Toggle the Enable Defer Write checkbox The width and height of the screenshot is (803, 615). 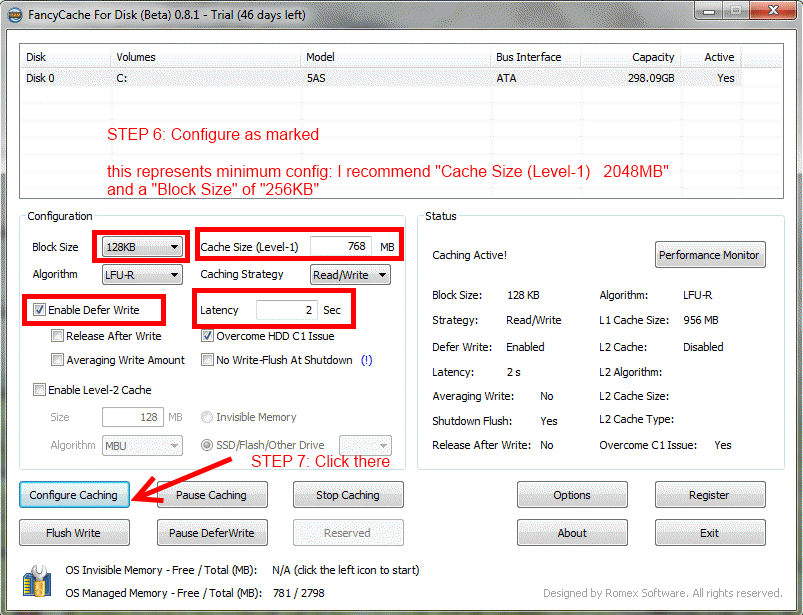point(39,310)
